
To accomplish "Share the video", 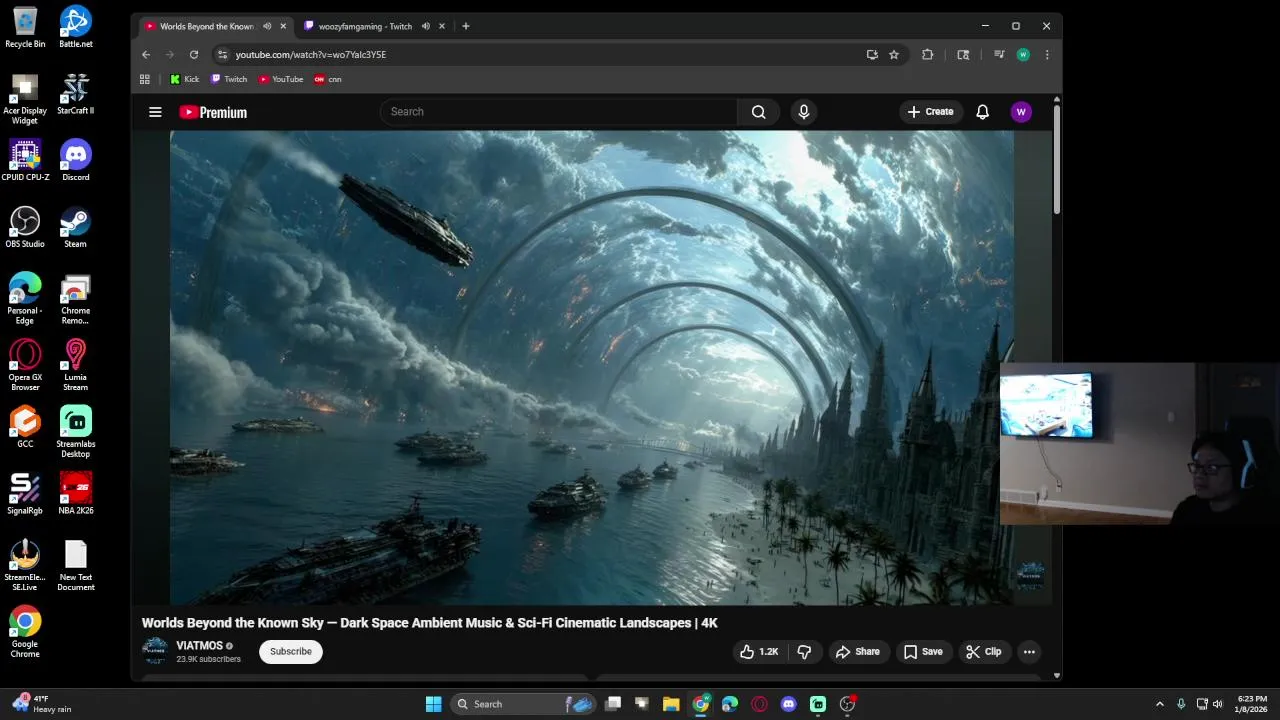I will (858, 652).
